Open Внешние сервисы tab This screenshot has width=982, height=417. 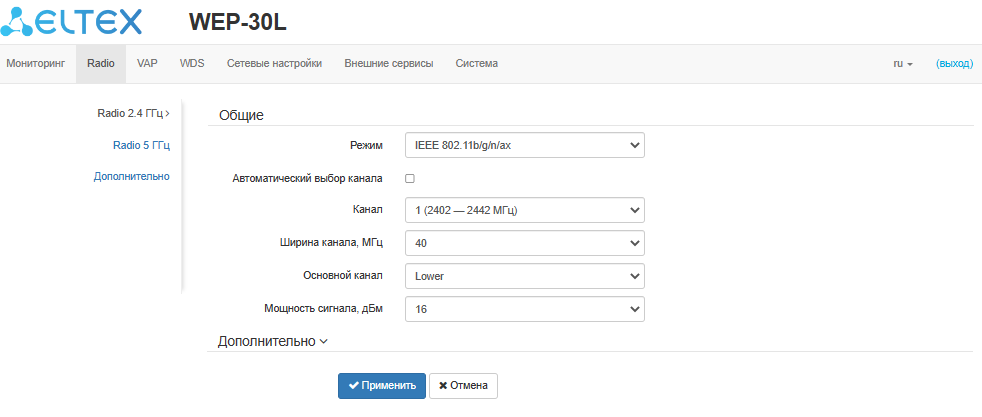[388, 64]
